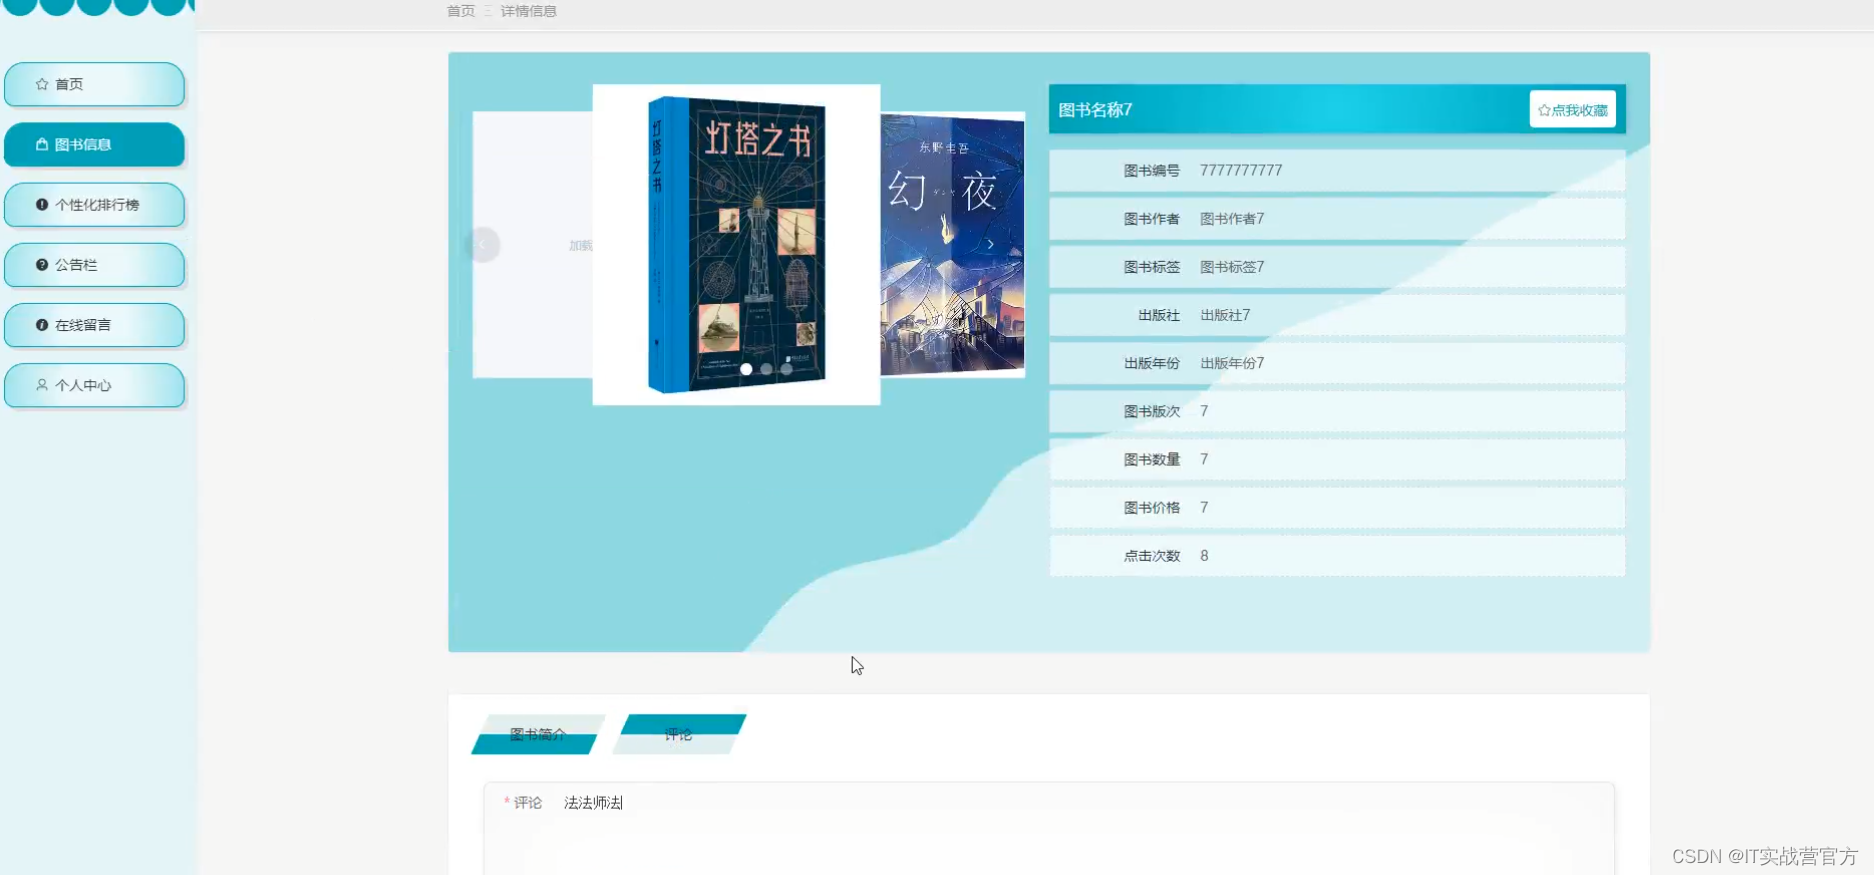Click the 幻夜 book cover image
Viewport: 1874px width, 875px height.
click(952, 244)
